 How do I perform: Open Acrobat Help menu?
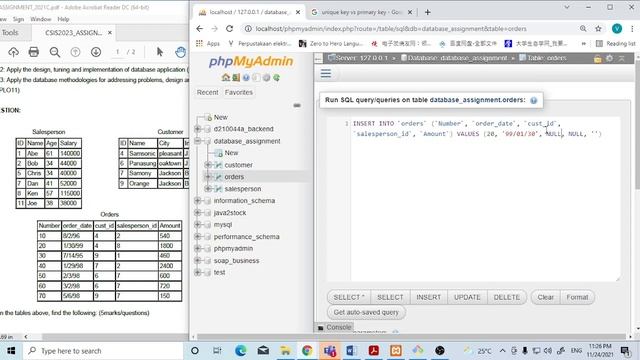(x=63, y=19)
